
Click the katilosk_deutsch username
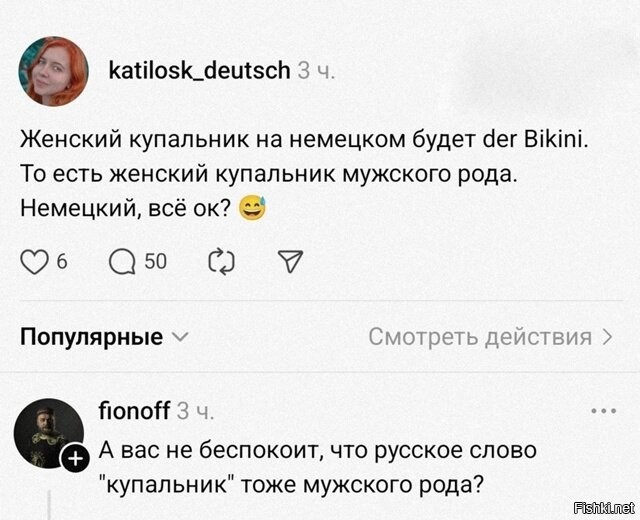(x=199, y=70)
